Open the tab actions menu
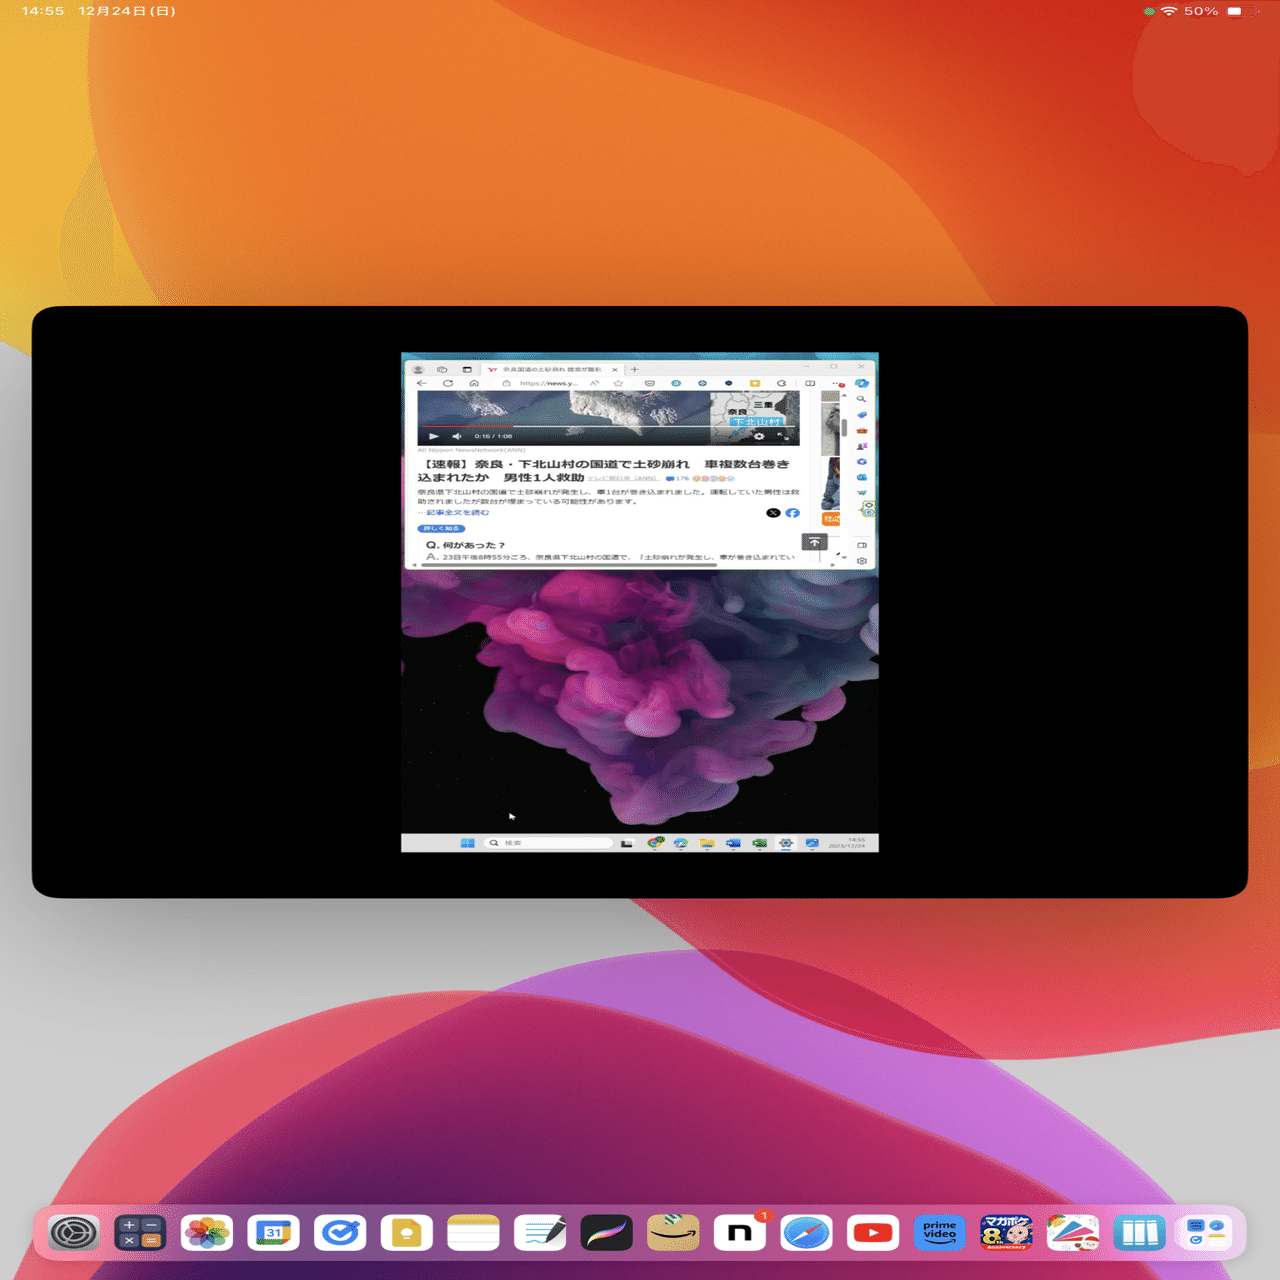This screenshot has width=1280, height=1280. pos(440,368)
